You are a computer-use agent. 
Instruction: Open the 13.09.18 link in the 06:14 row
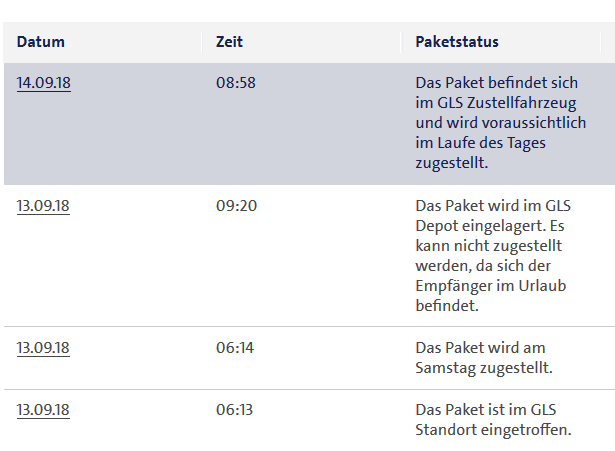pyautogui.click(x=43, y=348)
